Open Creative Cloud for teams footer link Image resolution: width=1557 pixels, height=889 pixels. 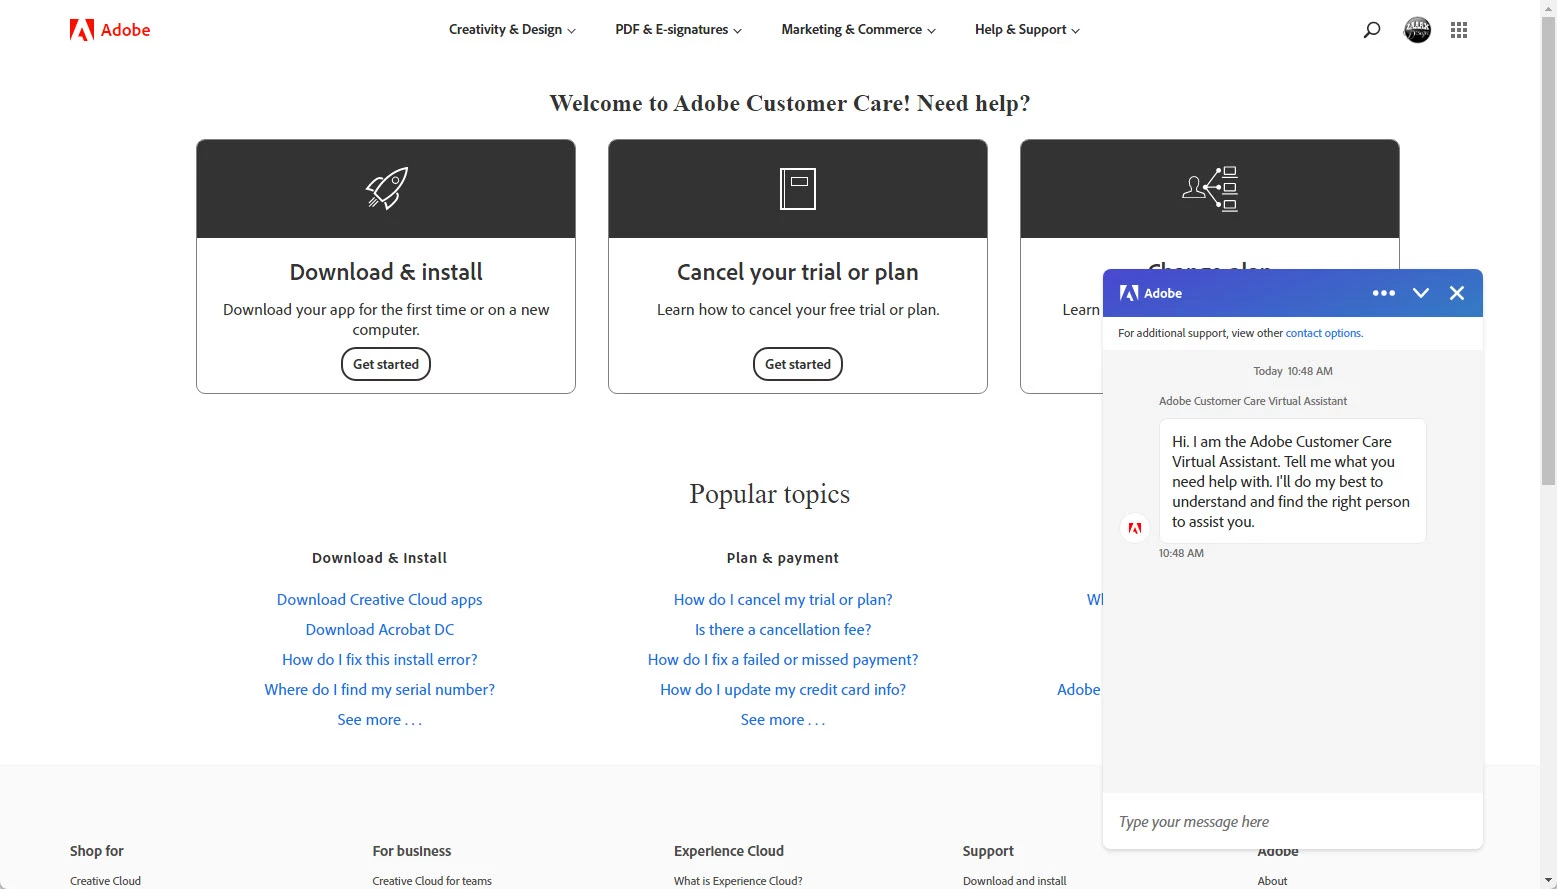click(432, 881)
